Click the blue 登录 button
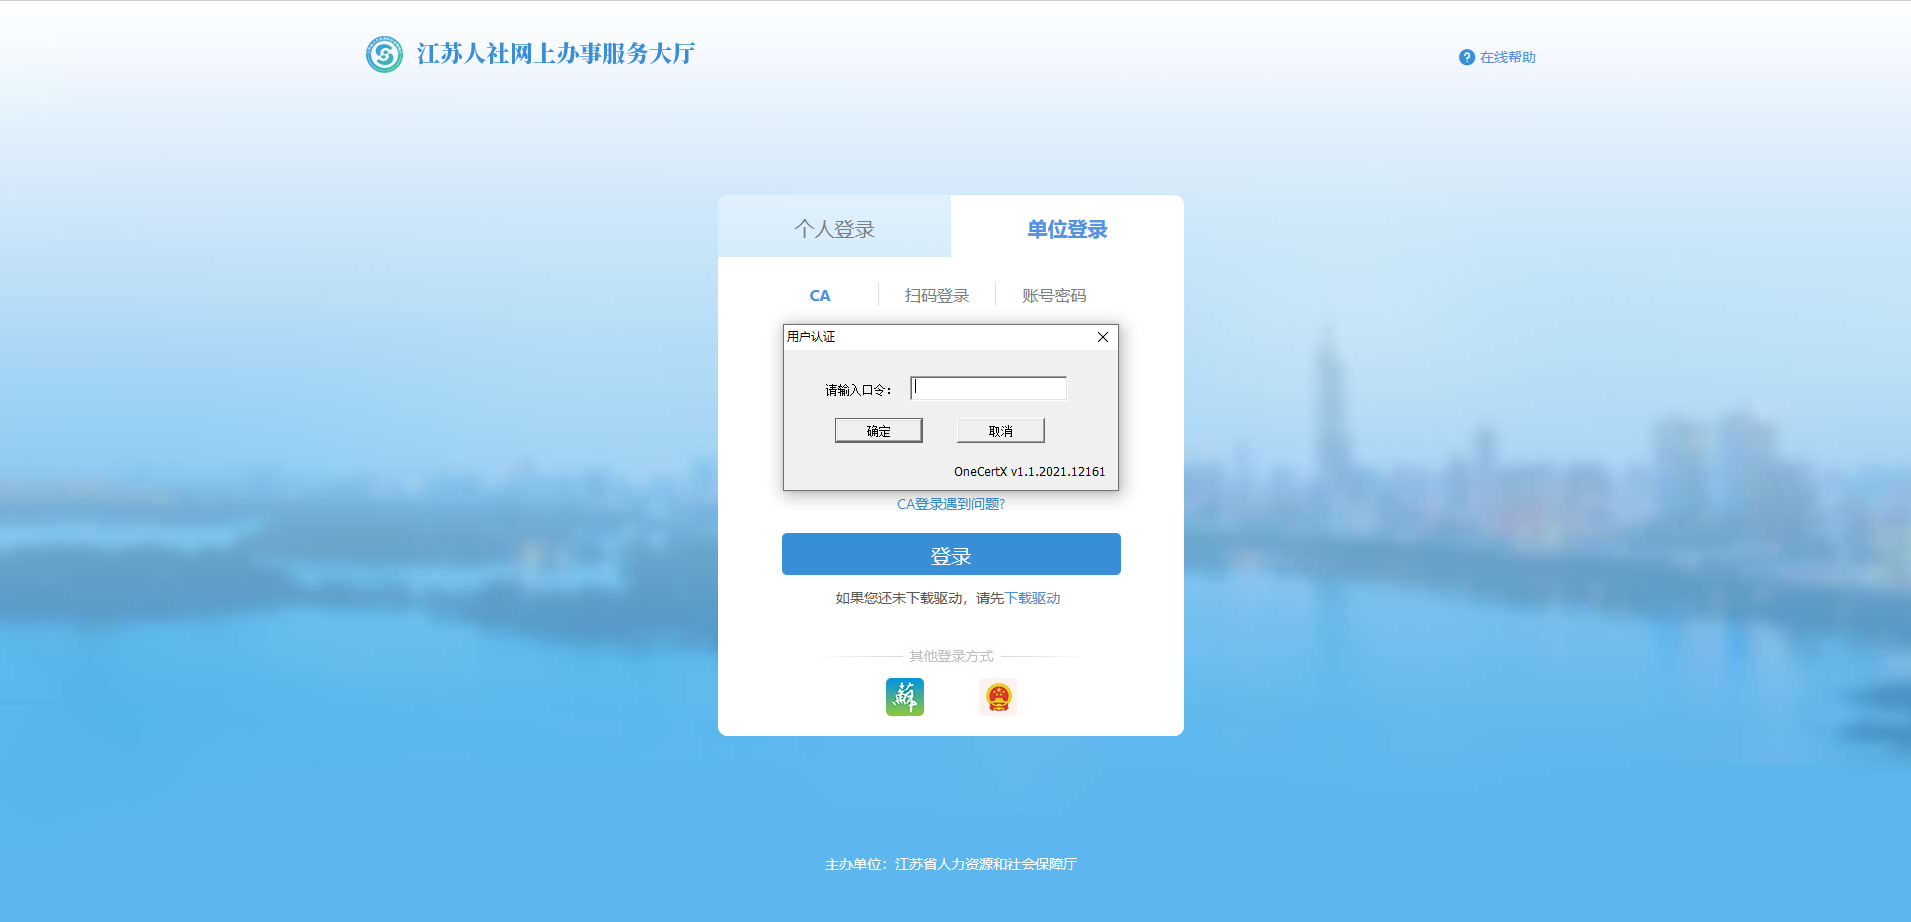 click(x=951, y=554)
